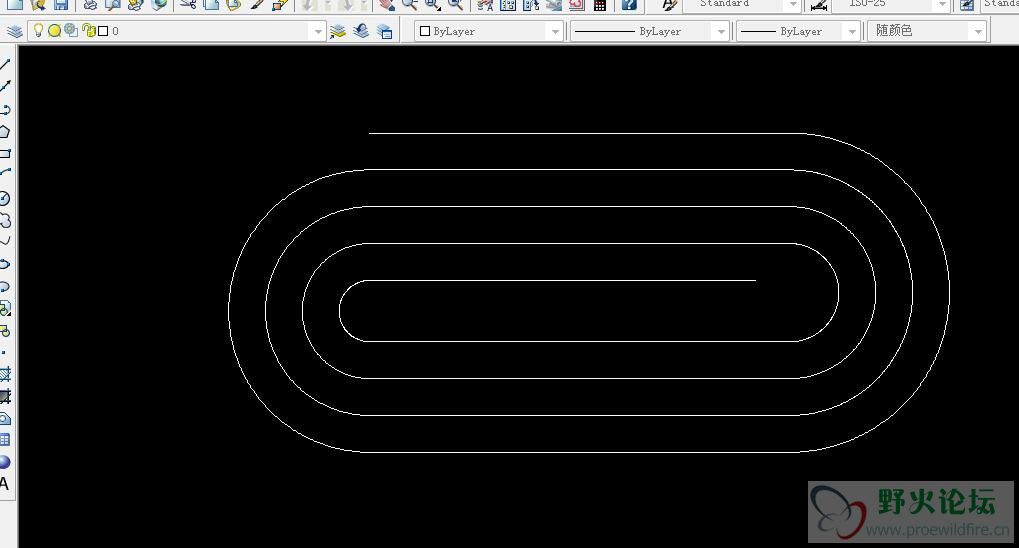Select the Polyline tool
Screen dimensions: 1019x548
(5, 109)
